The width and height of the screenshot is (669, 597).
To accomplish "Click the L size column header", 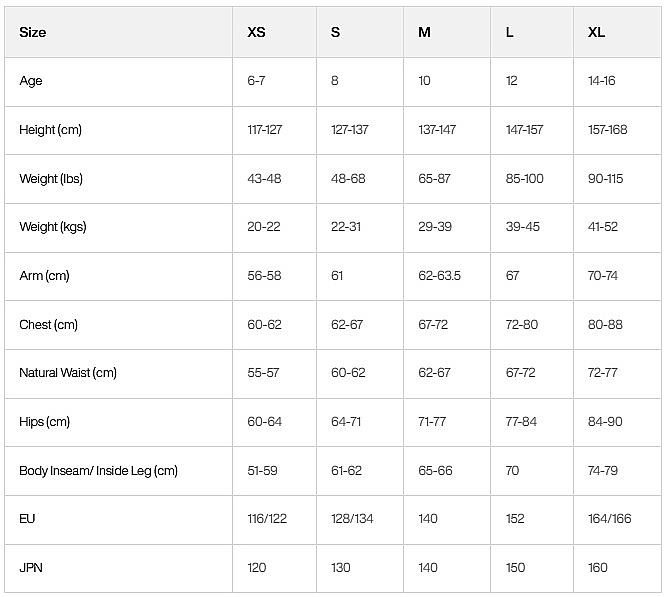I will (509, 32).
